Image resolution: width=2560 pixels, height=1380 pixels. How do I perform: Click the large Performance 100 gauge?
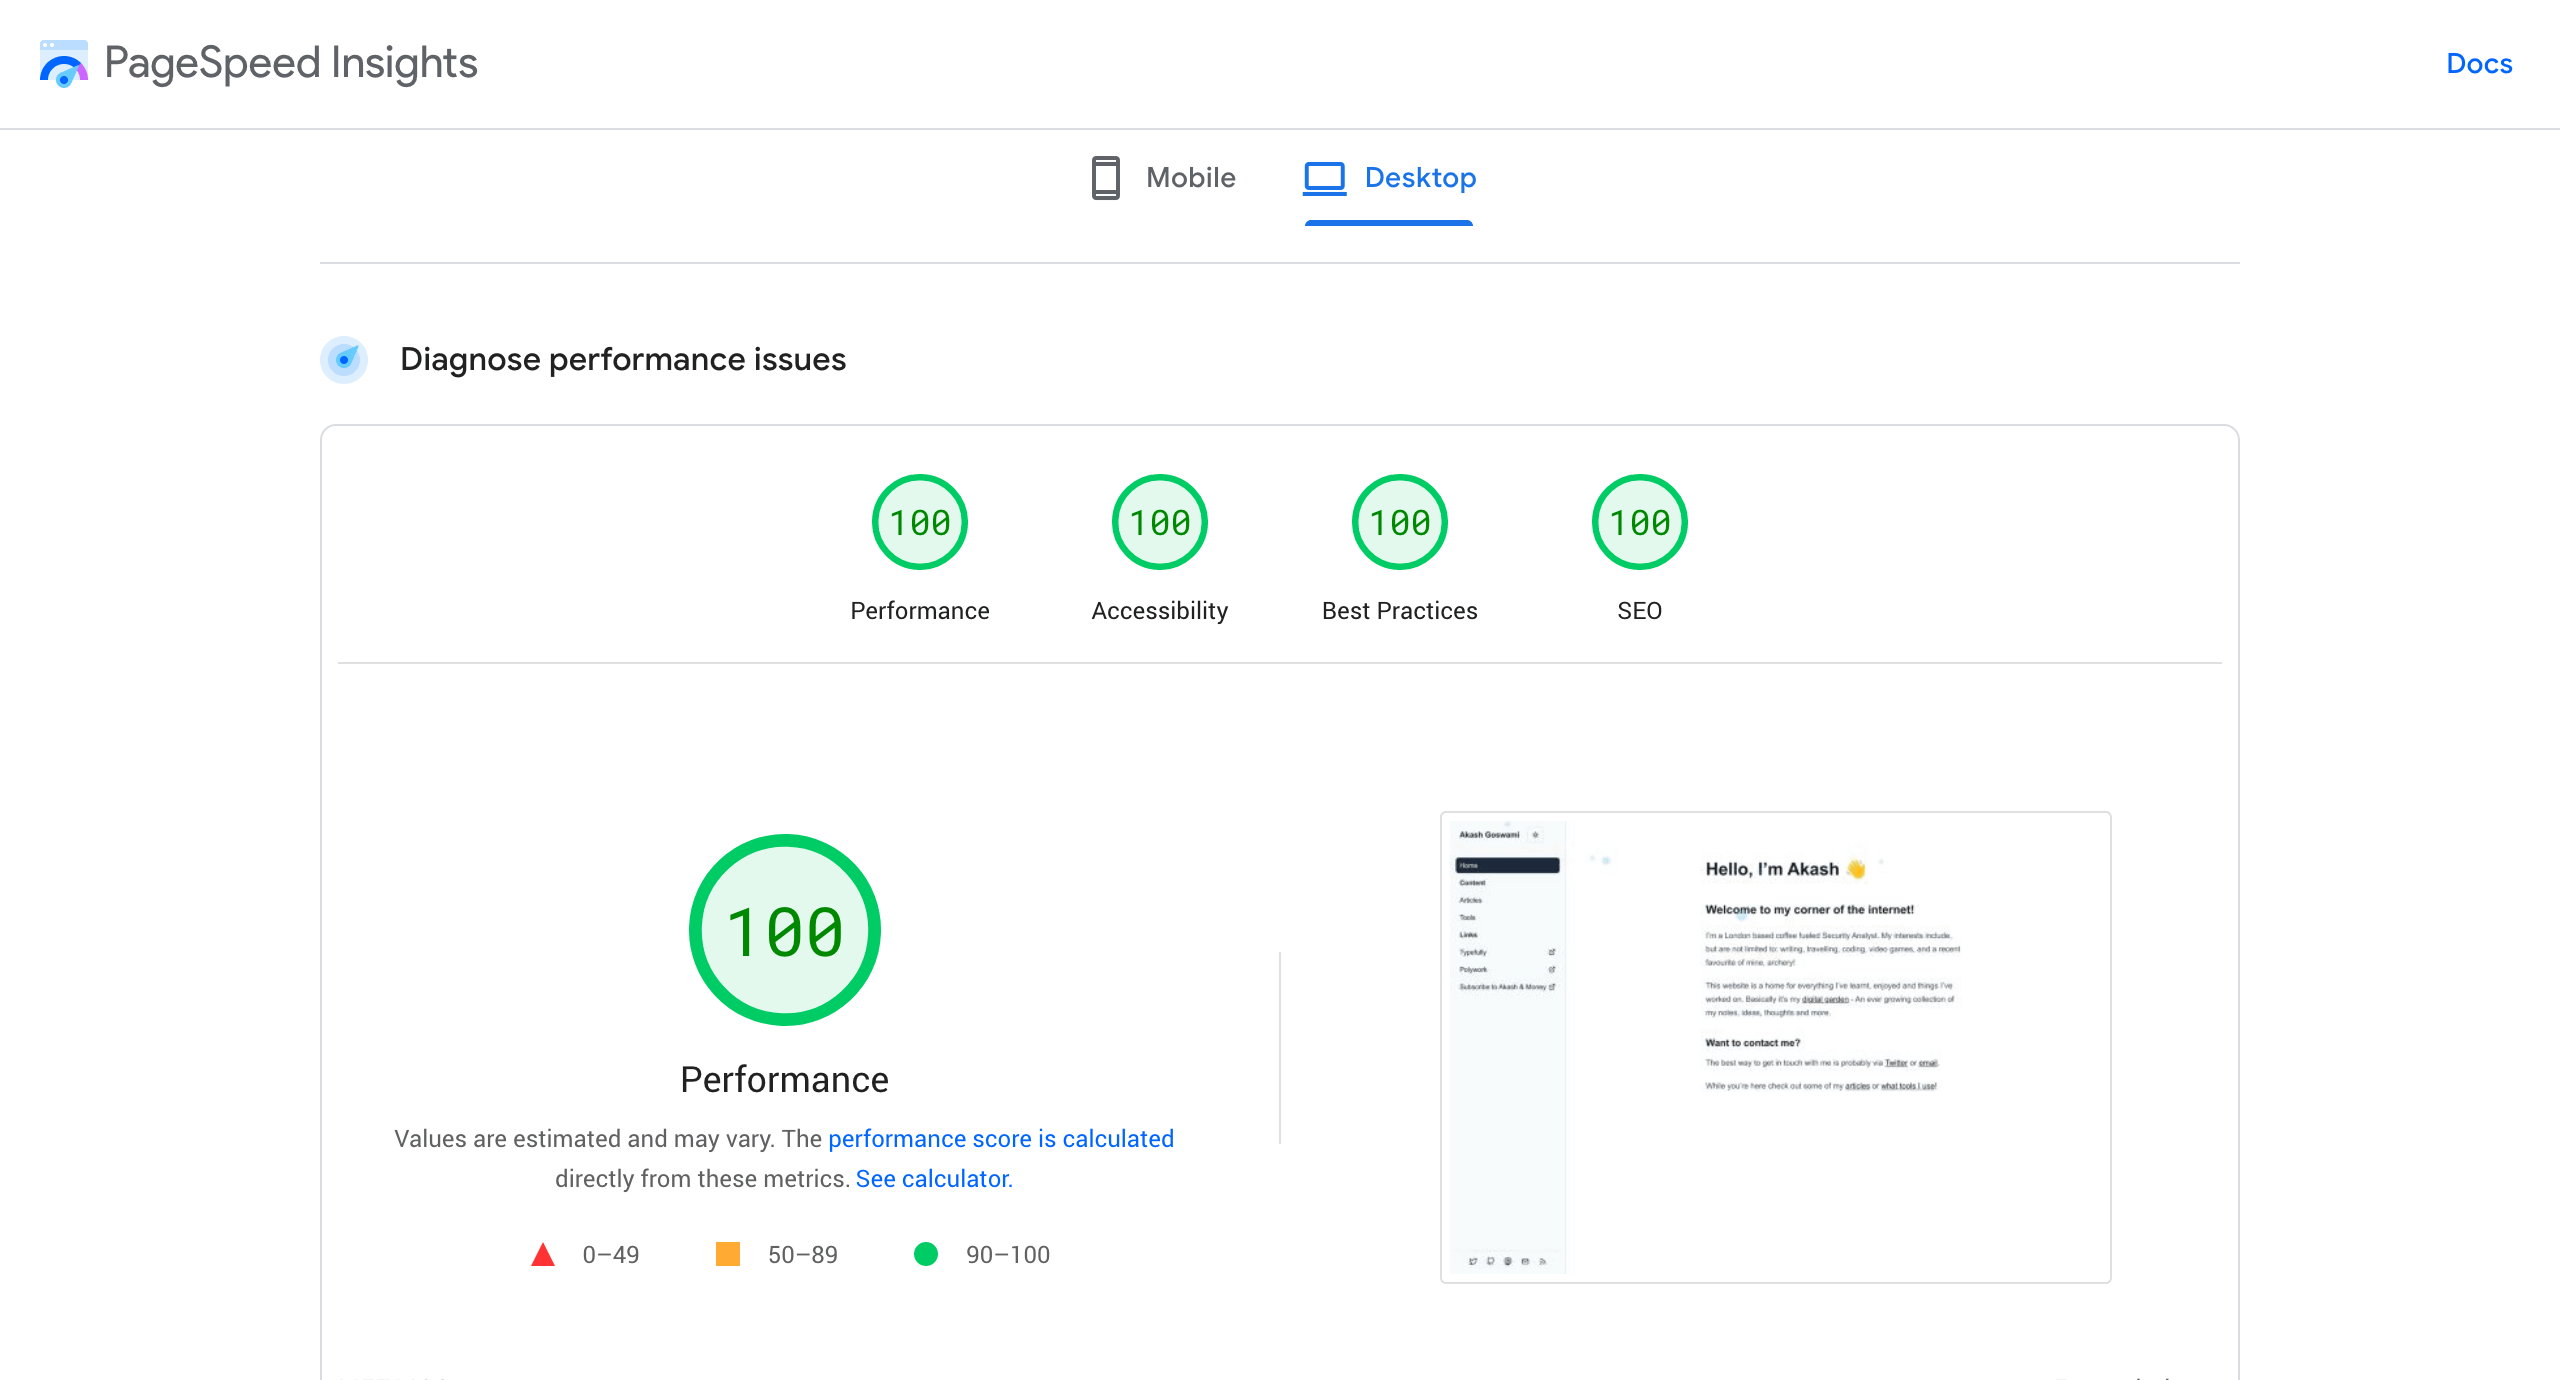coord(784,930)
